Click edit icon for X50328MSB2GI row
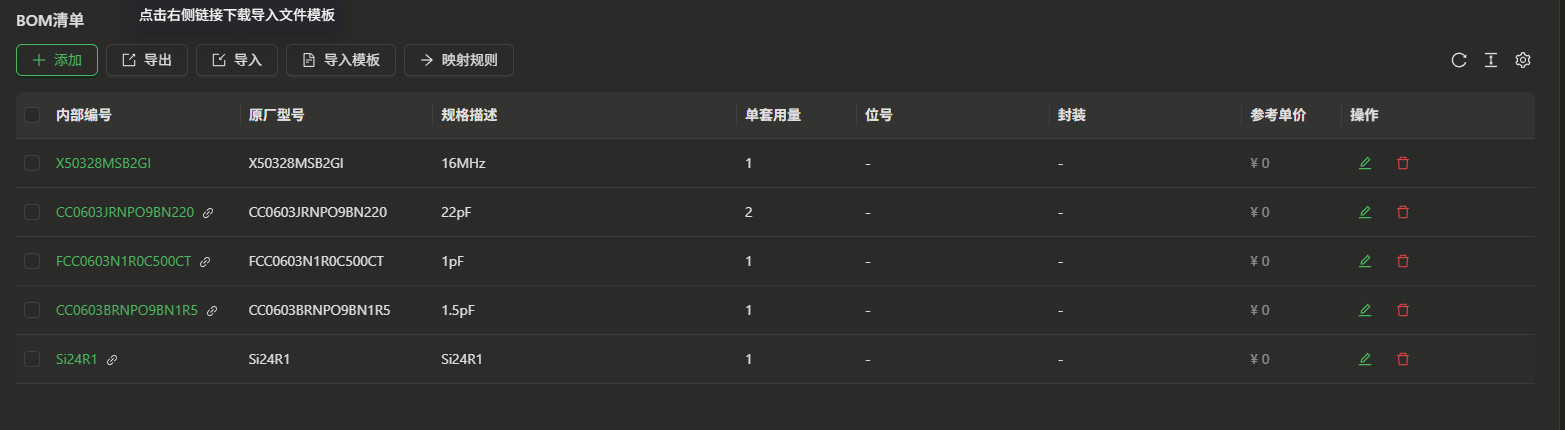Screen dimensions: 1565x430 pyautogui.click(x=1365, y=163)
